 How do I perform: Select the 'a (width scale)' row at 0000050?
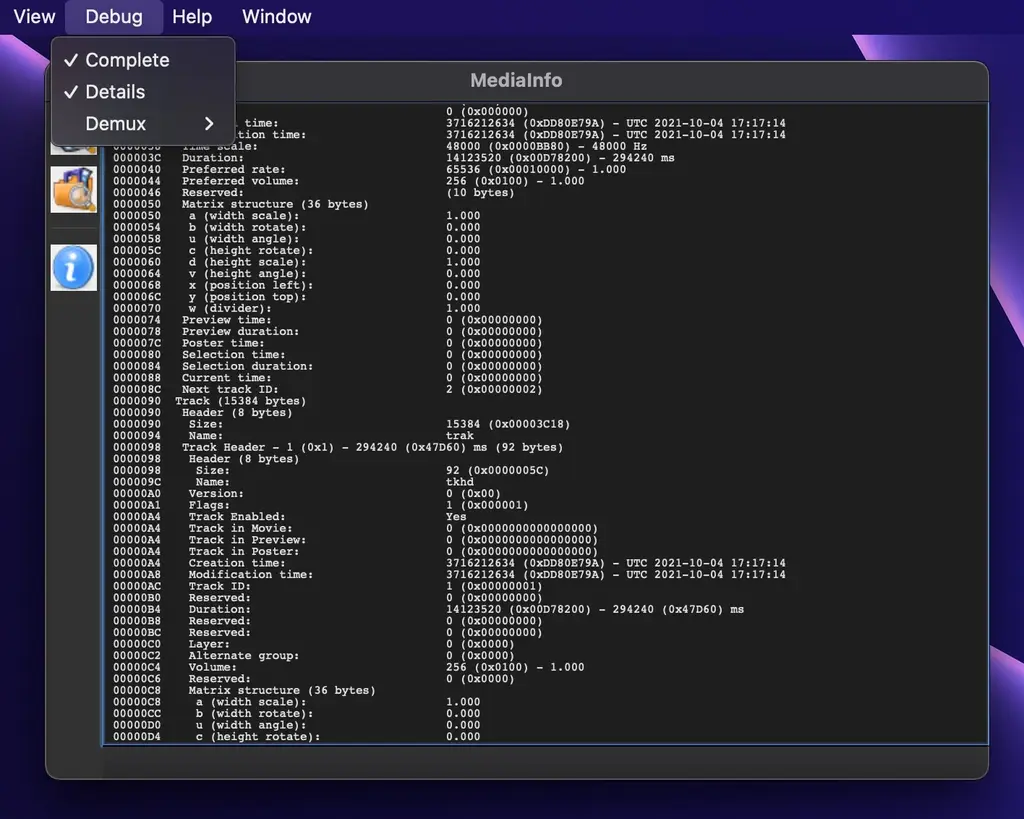296,216
